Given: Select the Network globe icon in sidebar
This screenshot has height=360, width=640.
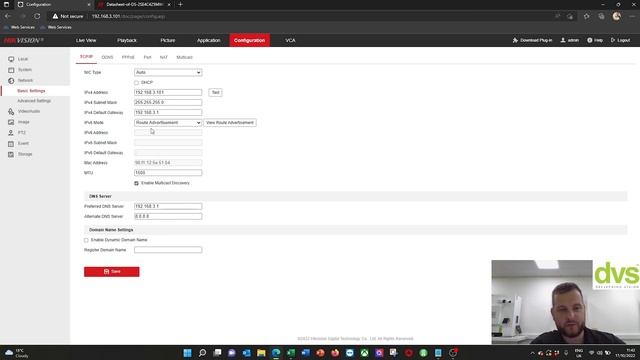Looking at the screenshot, I should coord(11,81).
